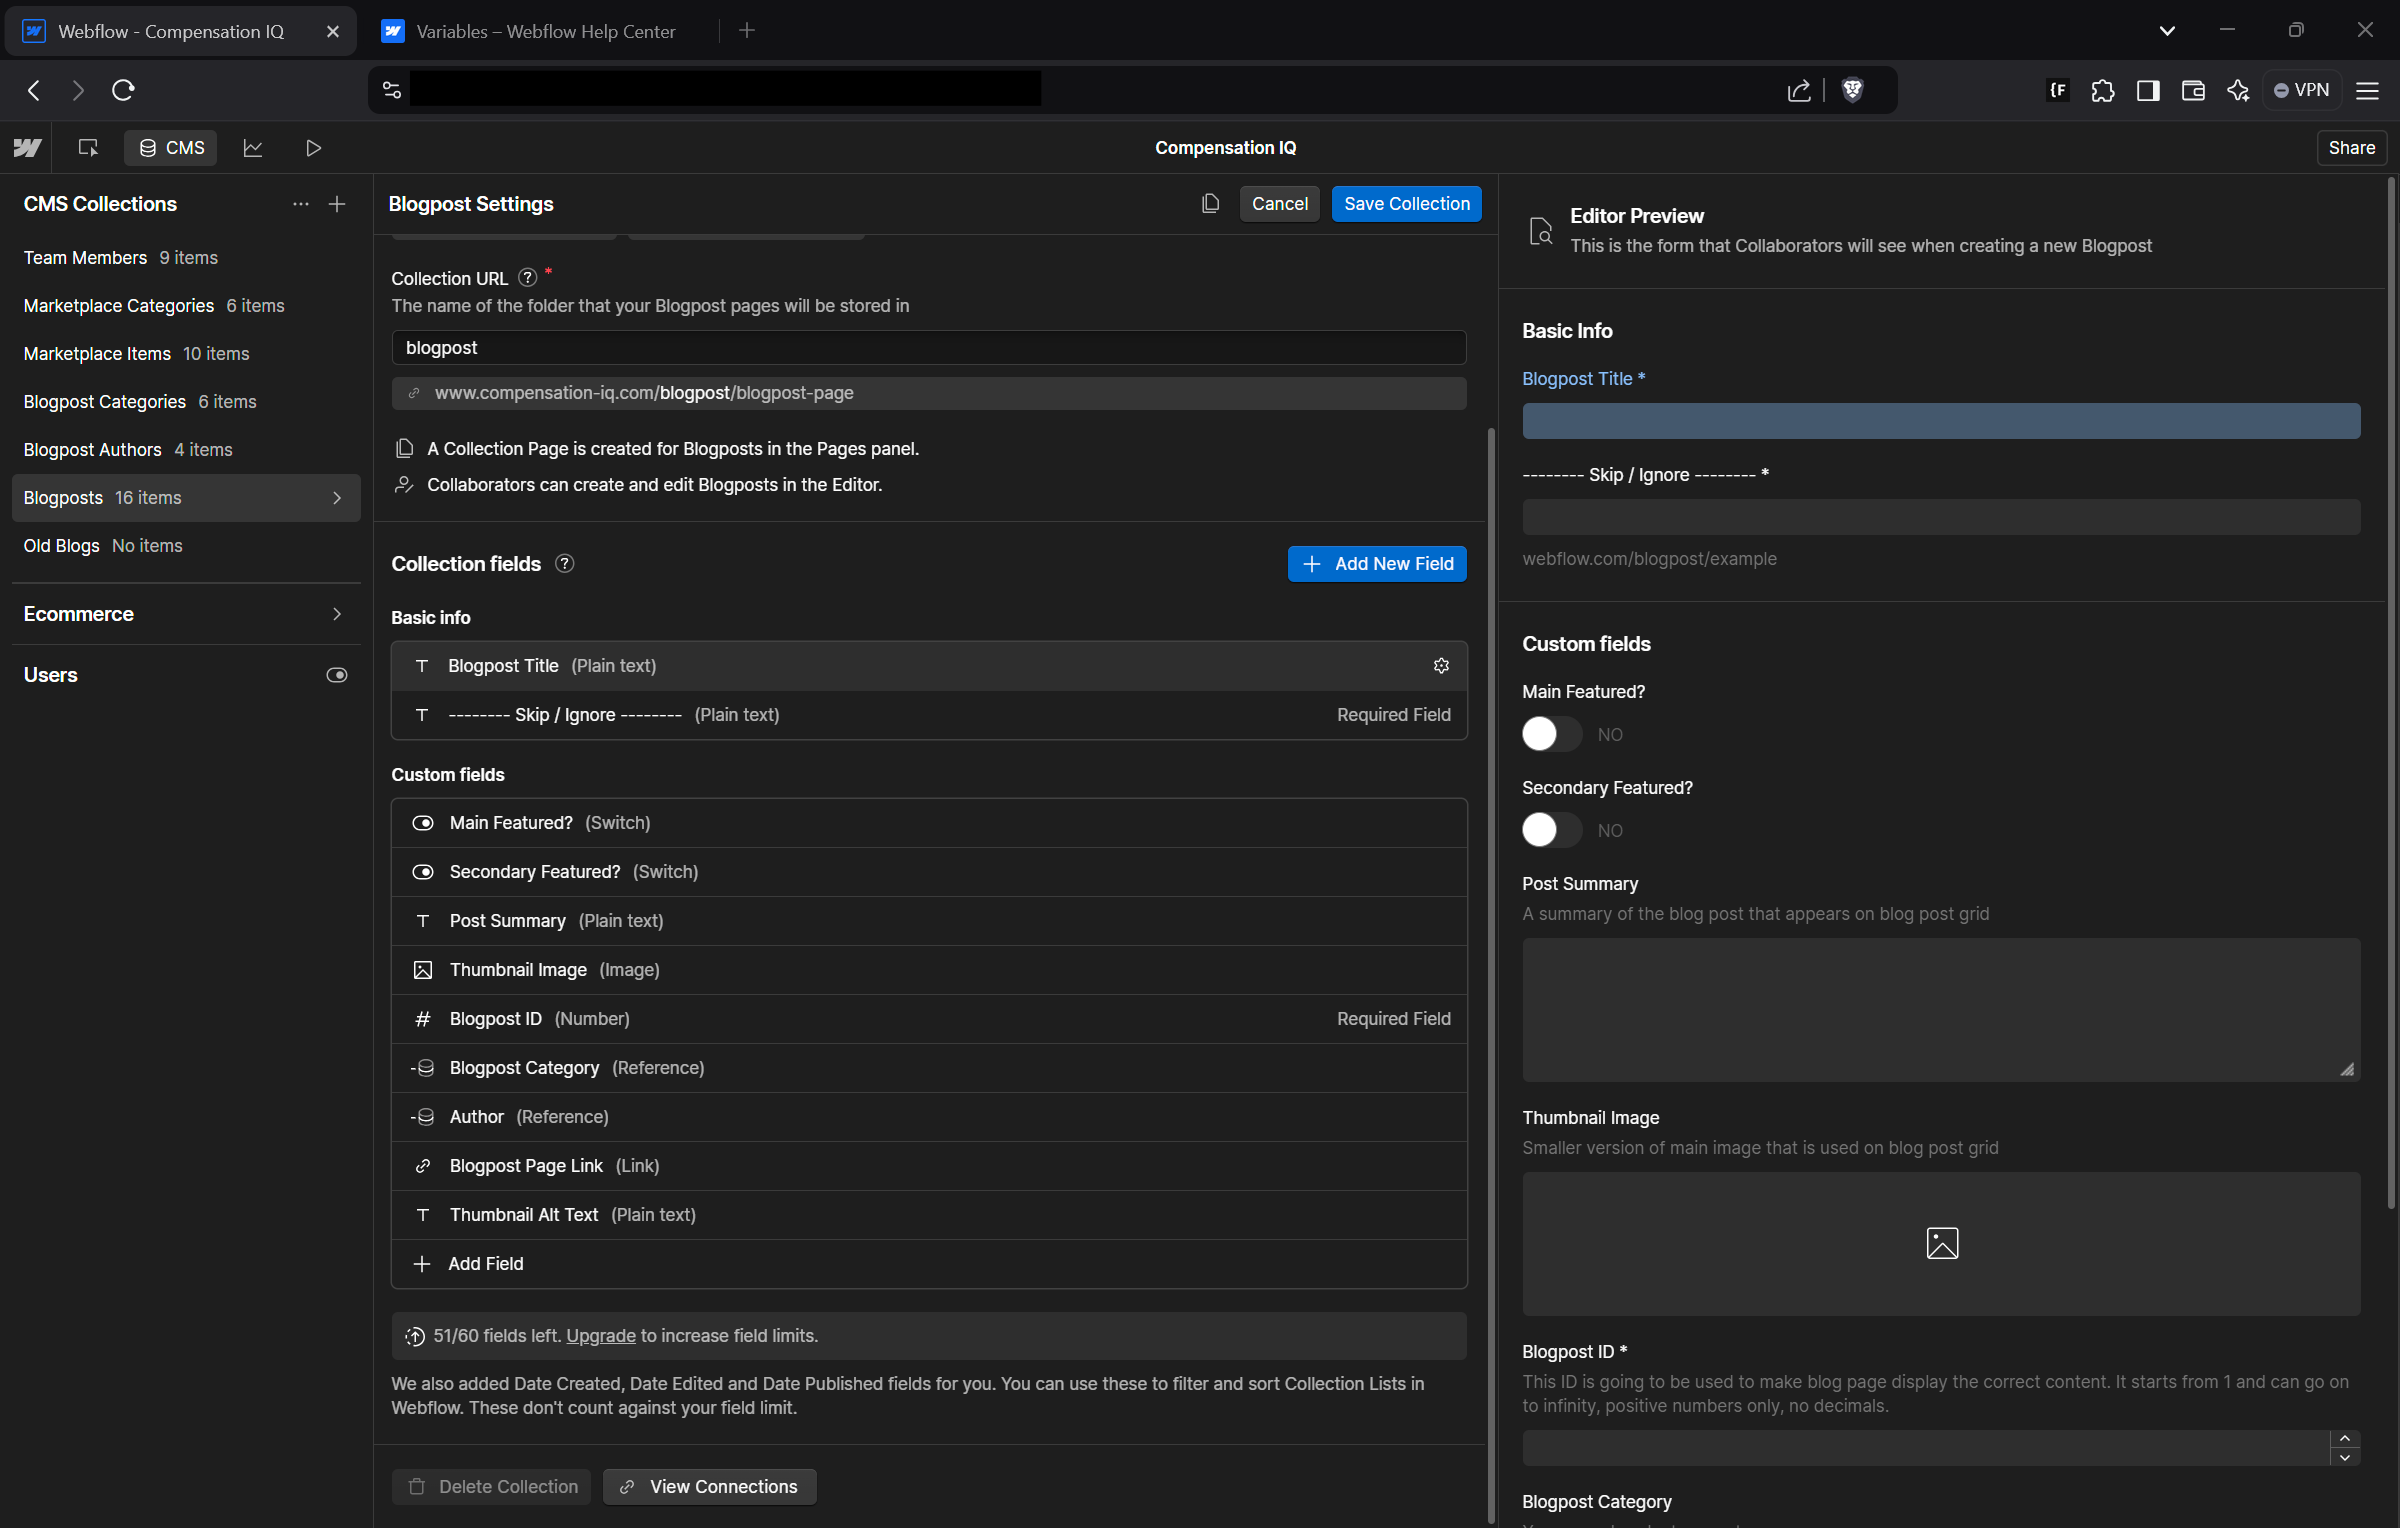Open Brave Wallet icon
The image size is (2400, 1528).
(x=2193, y=90)
